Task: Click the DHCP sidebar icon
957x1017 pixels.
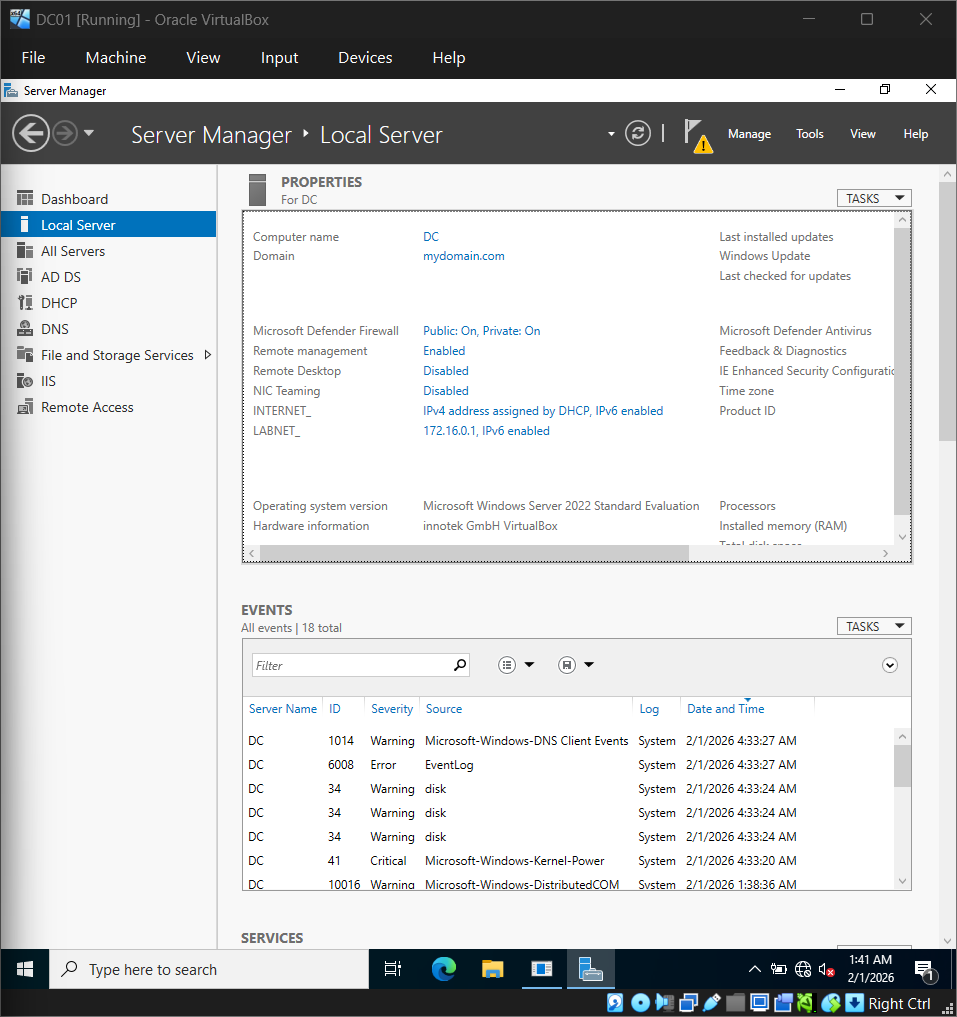Action: pyautogui.click(x=25, y=302)
